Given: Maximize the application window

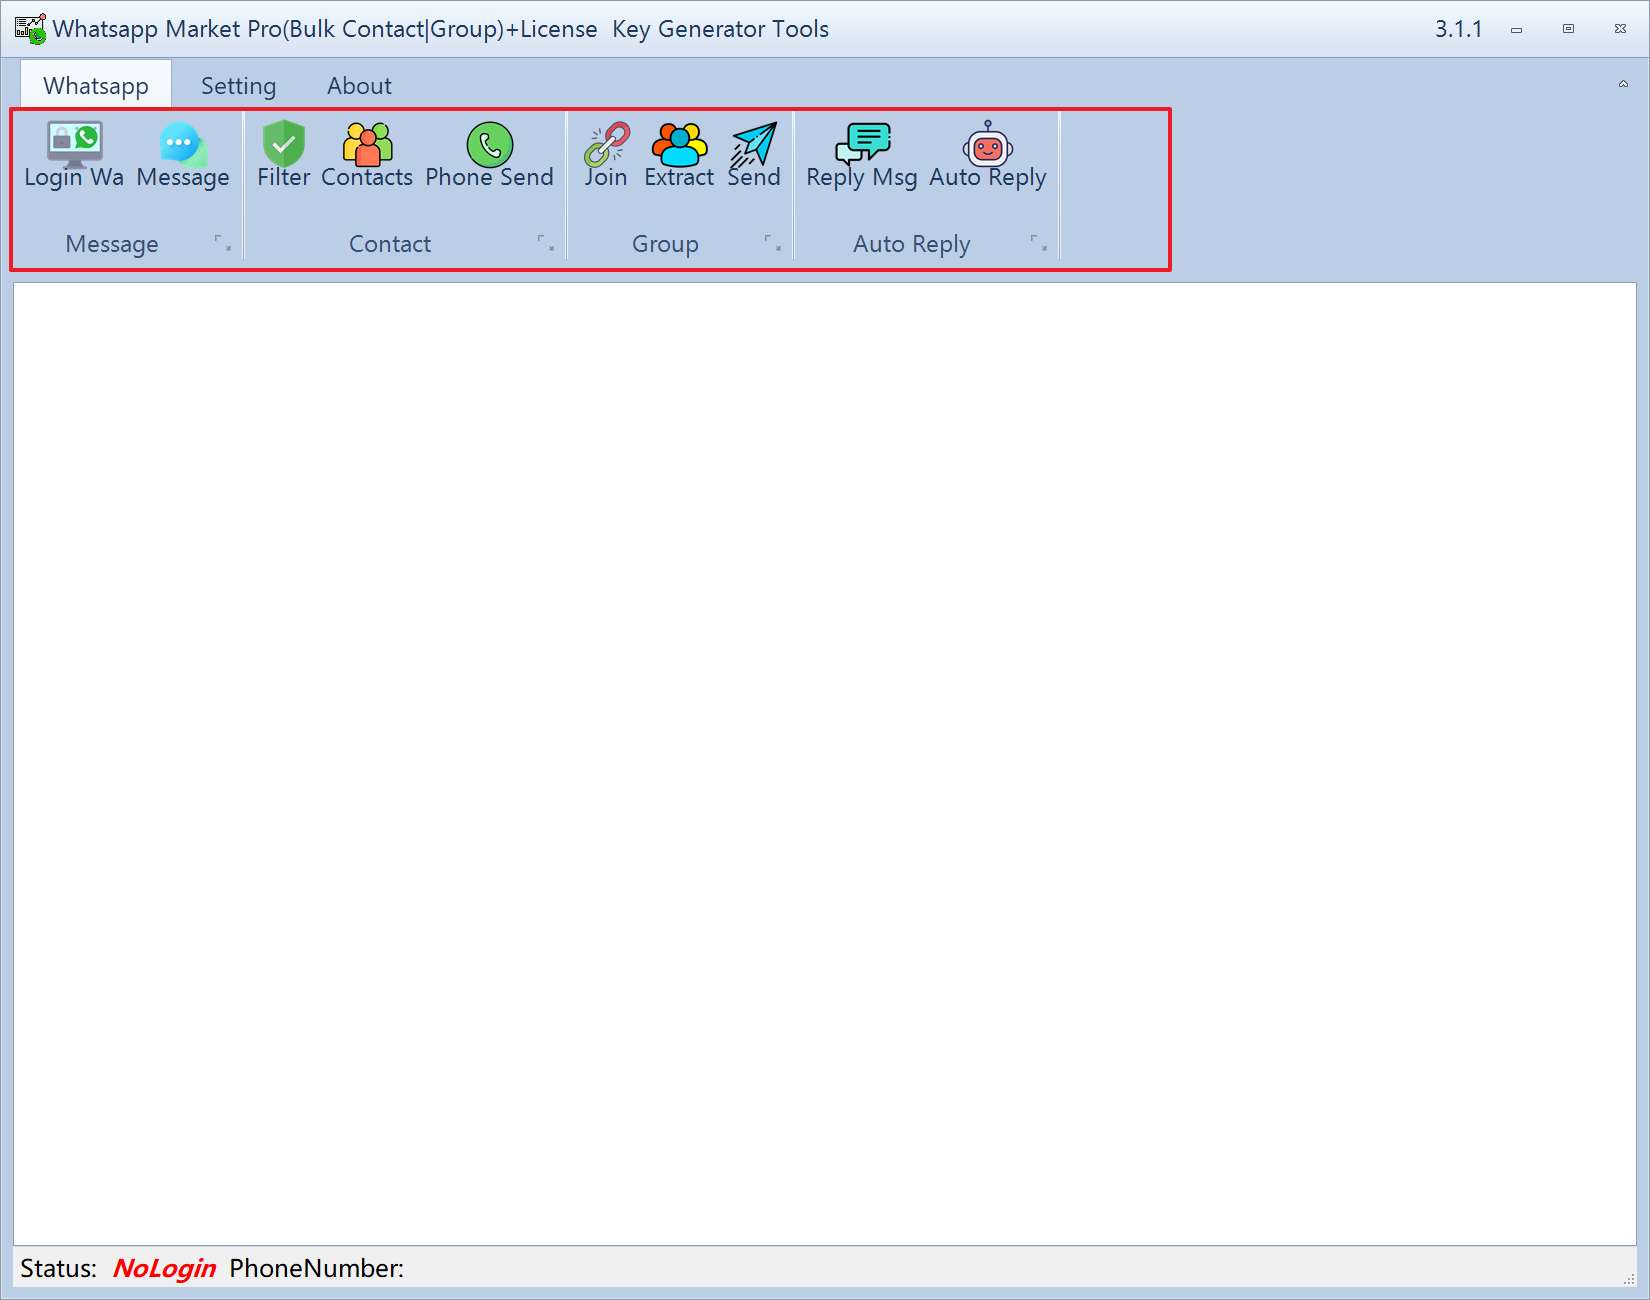Looking at the screenshot, I should click(x=1568, y=29).
